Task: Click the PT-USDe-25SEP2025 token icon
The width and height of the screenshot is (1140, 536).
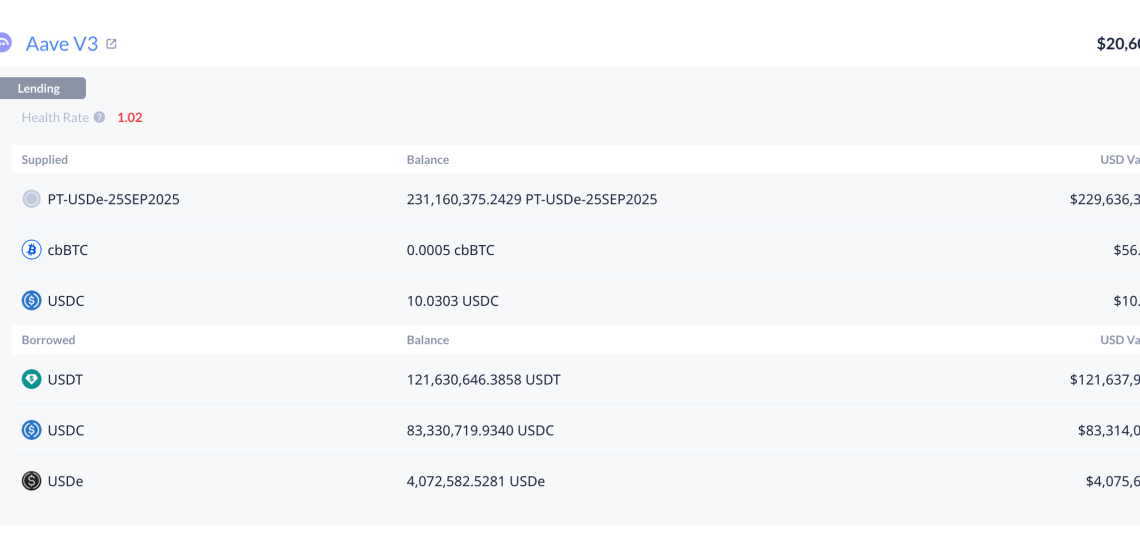Action: pyautogui.click(x=31, y=199)
